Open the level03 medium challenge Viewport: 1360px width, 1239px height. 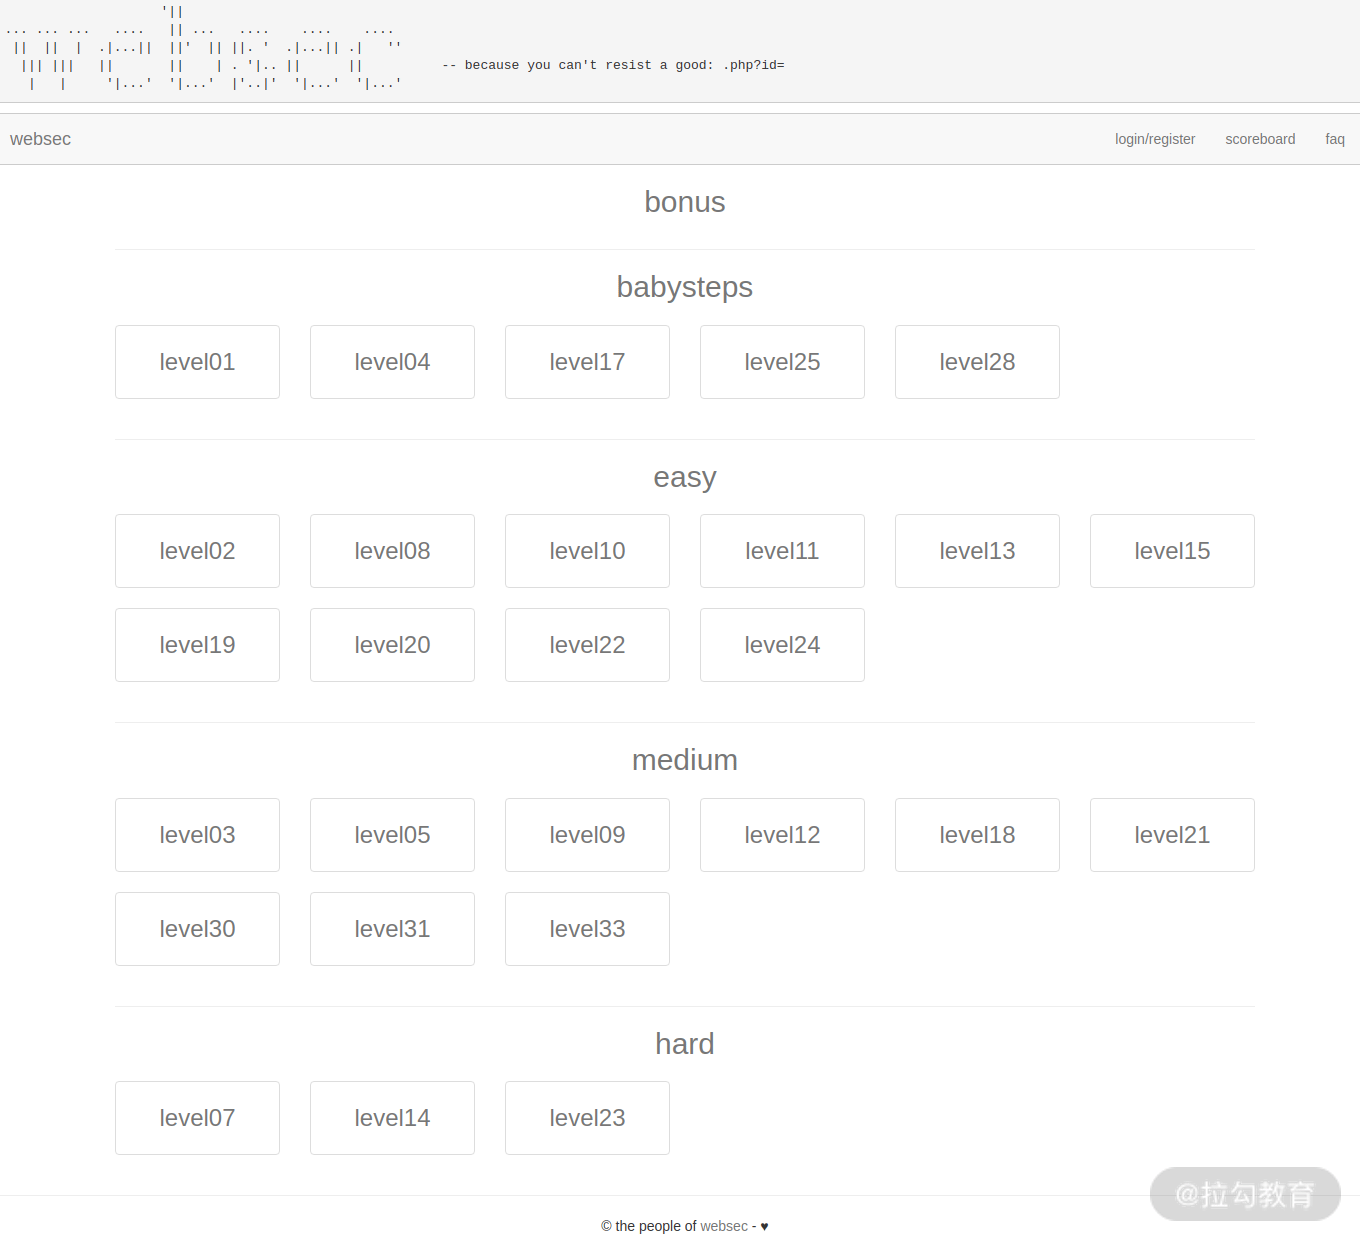click(x=197, y=835)
